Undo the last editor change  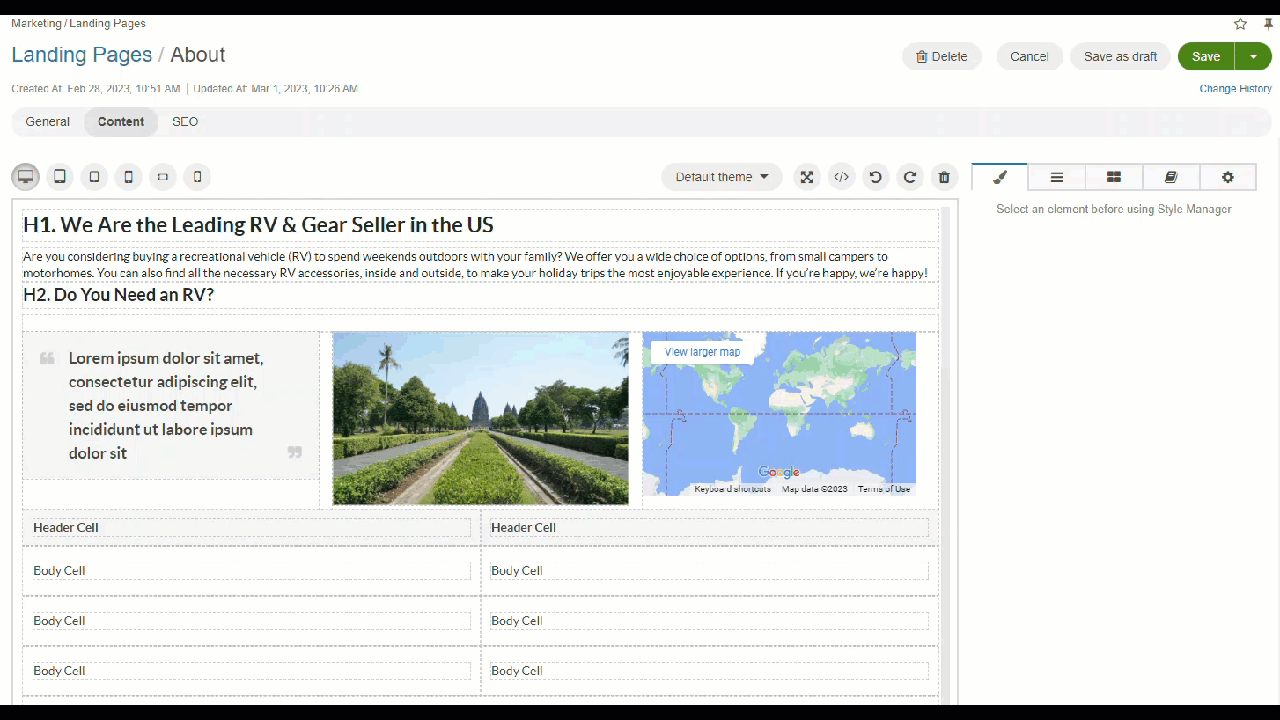(876, 177)
